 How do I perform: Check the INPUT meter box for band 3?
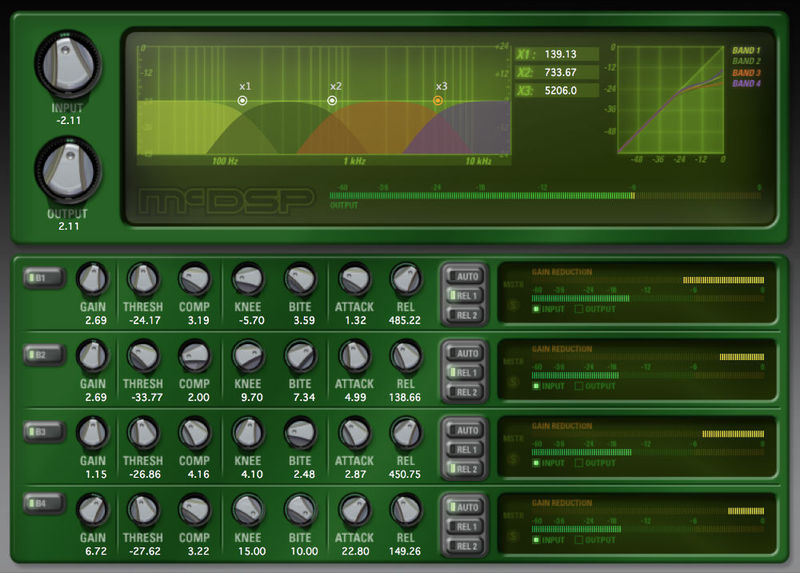point(536,463)
